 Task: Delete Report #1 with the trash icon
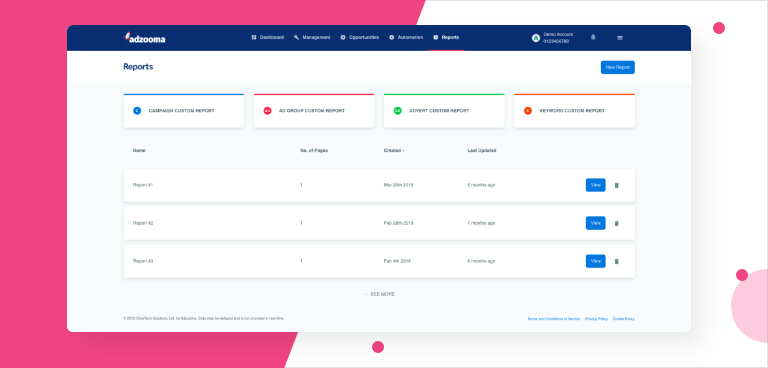(617, 185)
